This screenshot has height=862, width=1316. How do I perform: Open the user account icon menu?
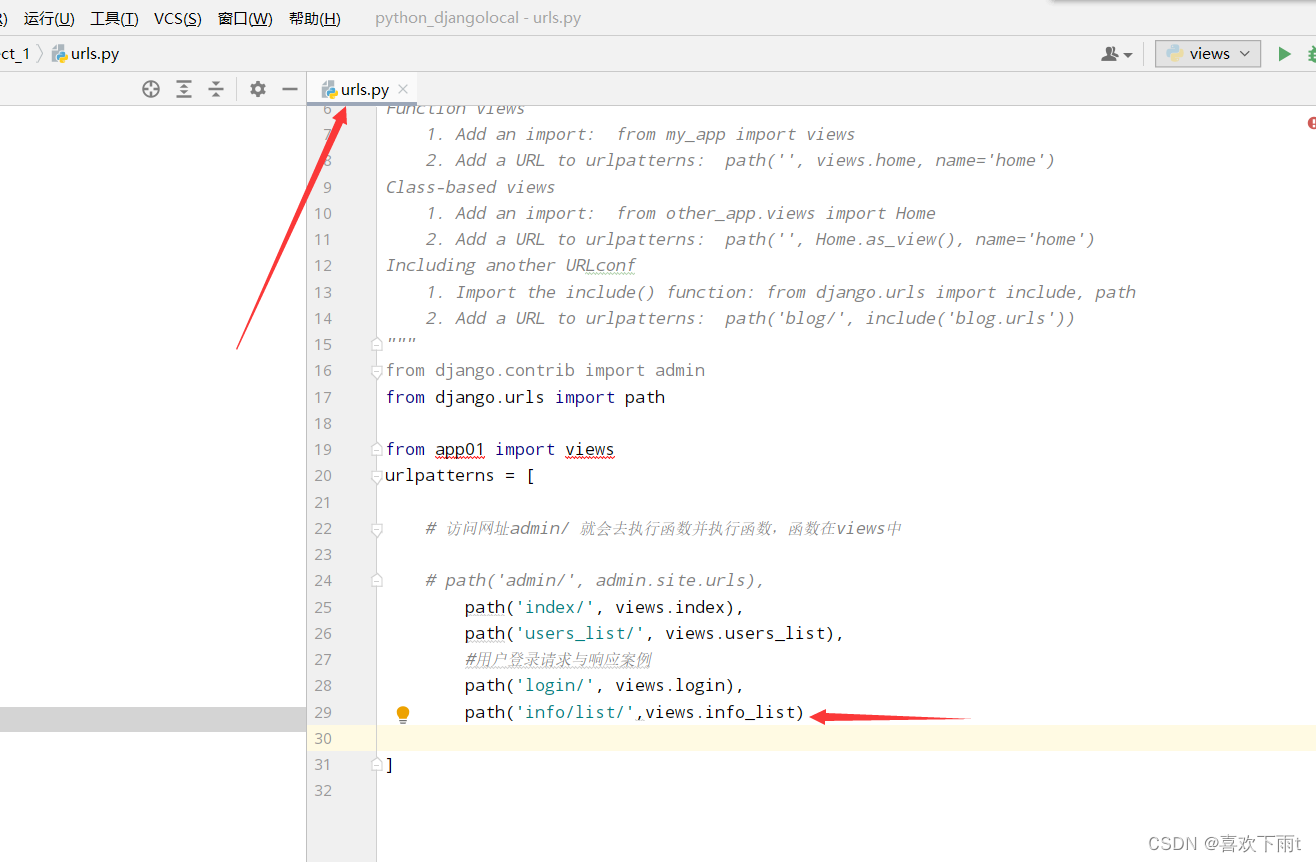[1117, 54]
